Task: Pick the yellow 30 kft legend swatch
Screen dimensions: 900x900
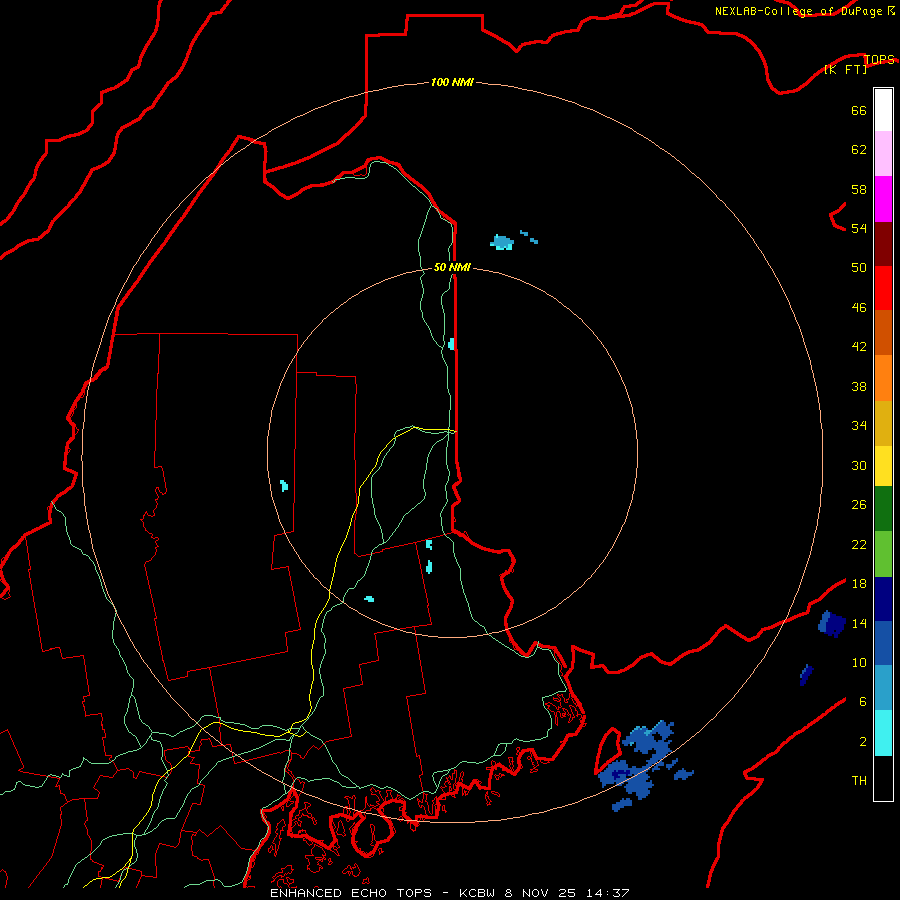Action: (883, 465)
